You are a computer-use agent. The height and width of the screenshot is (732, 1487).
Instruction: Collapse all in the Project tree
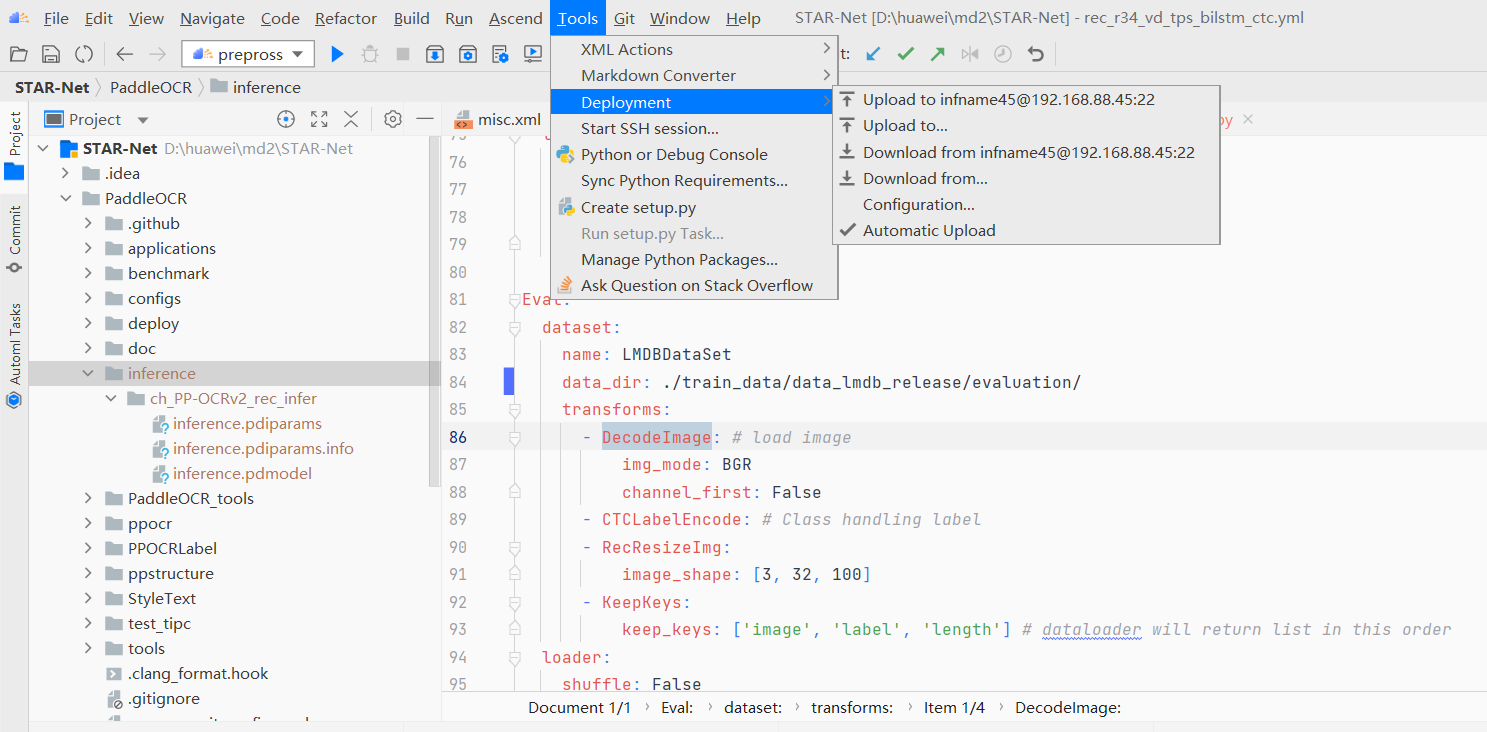pos(351,120)
